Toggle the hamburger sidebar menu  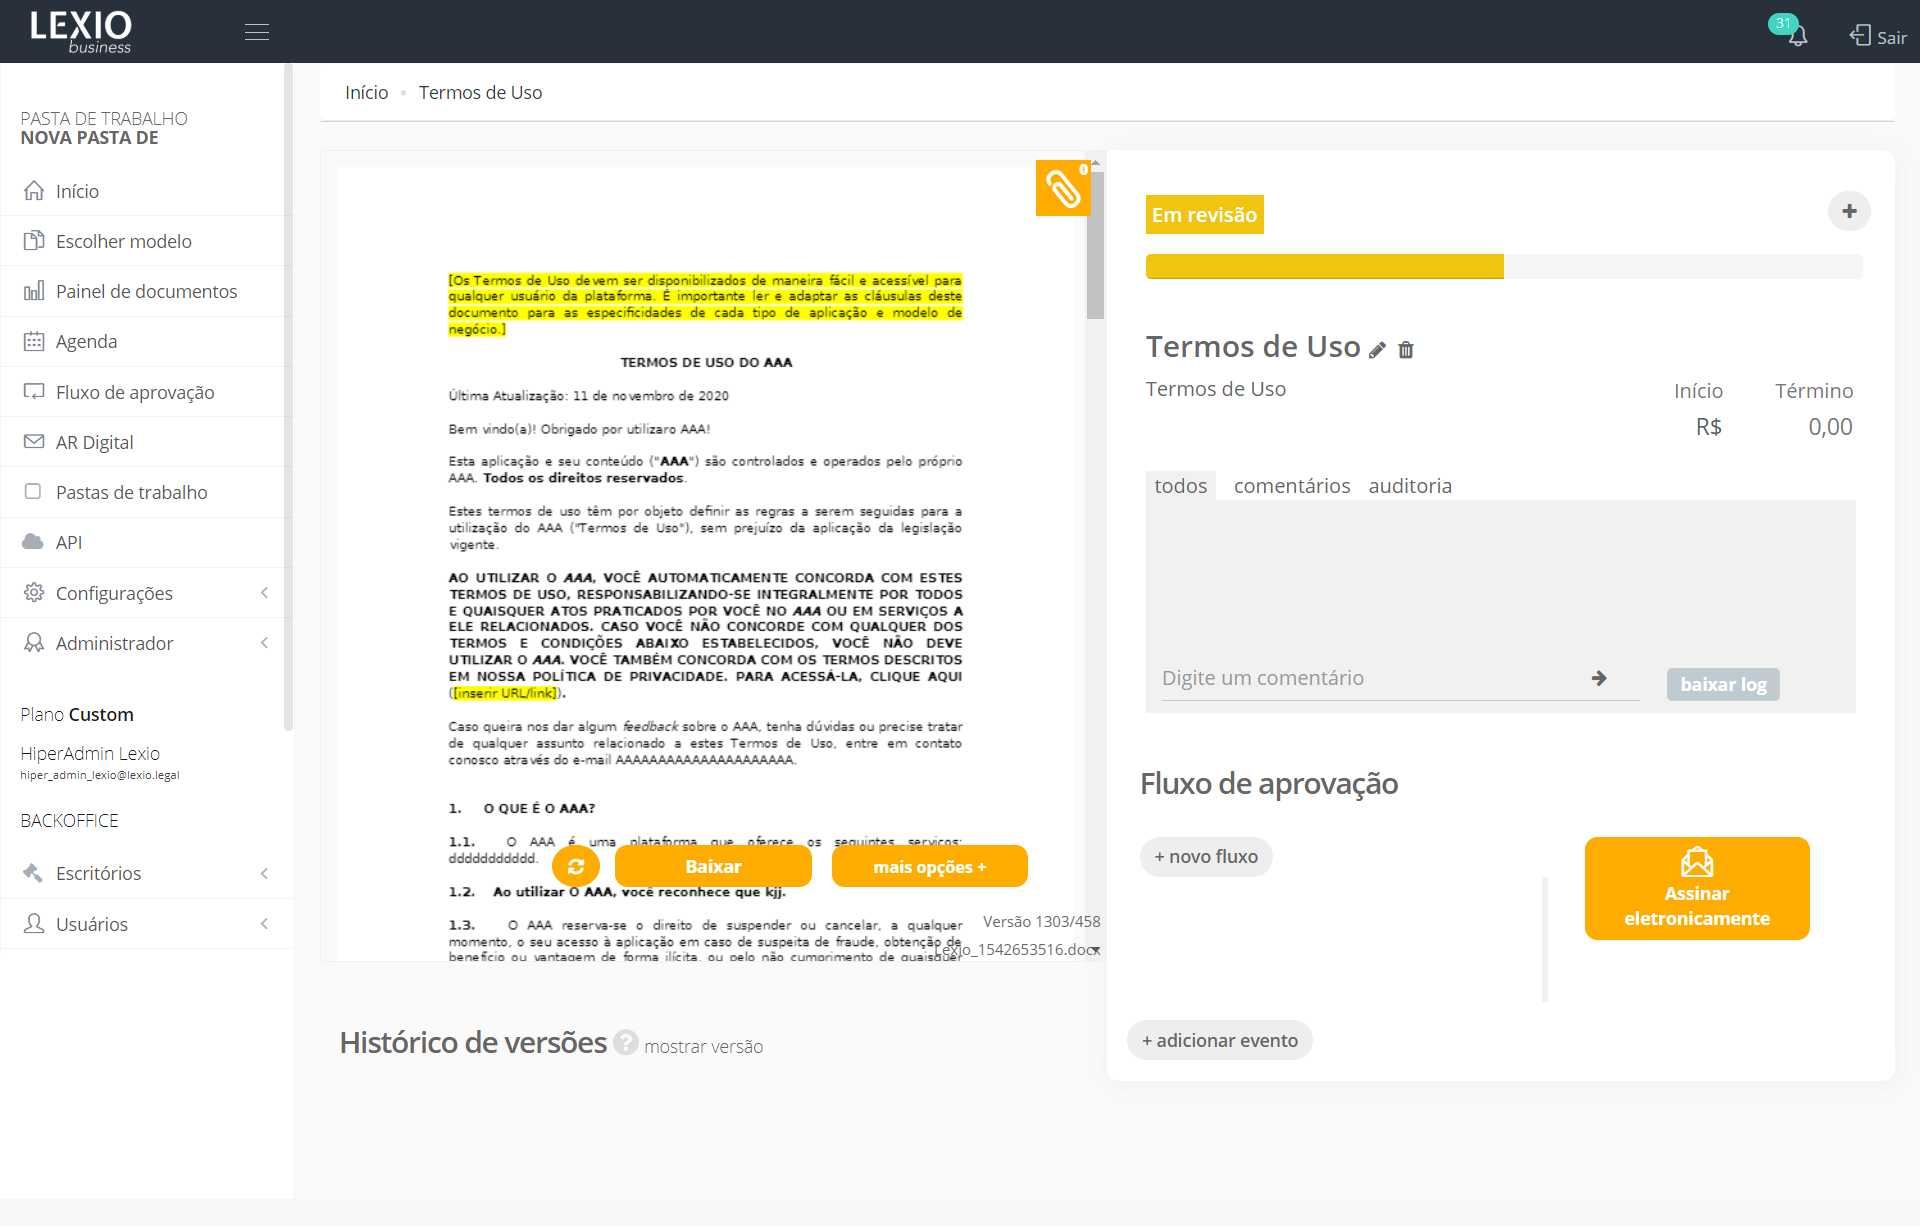tap(257, 32)
